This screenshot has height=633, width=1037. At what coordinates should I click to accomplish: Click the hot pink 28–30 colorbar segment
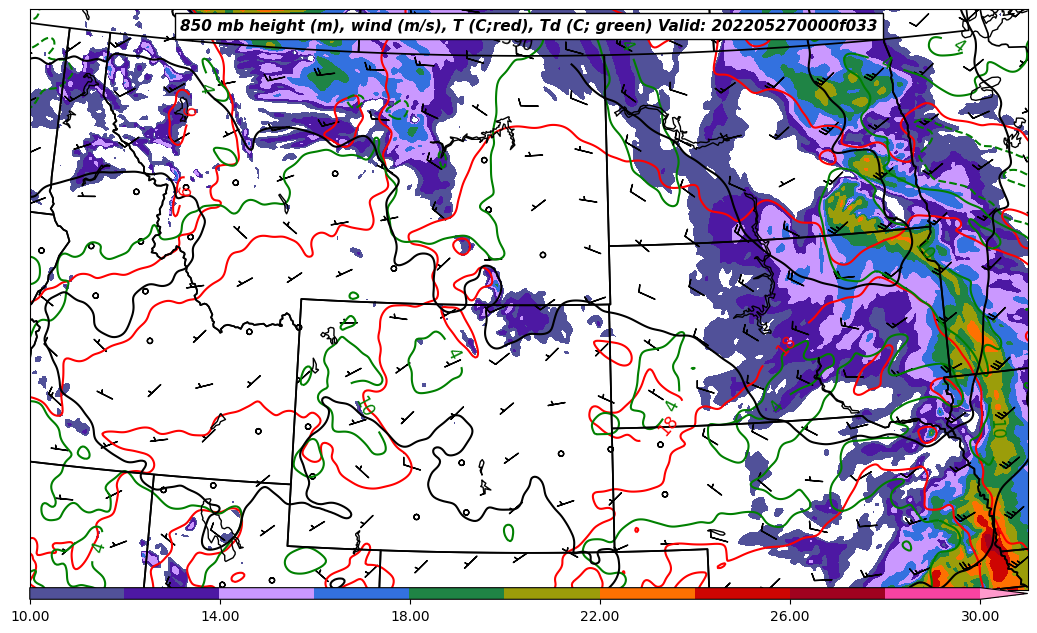[x=932, y=593]
